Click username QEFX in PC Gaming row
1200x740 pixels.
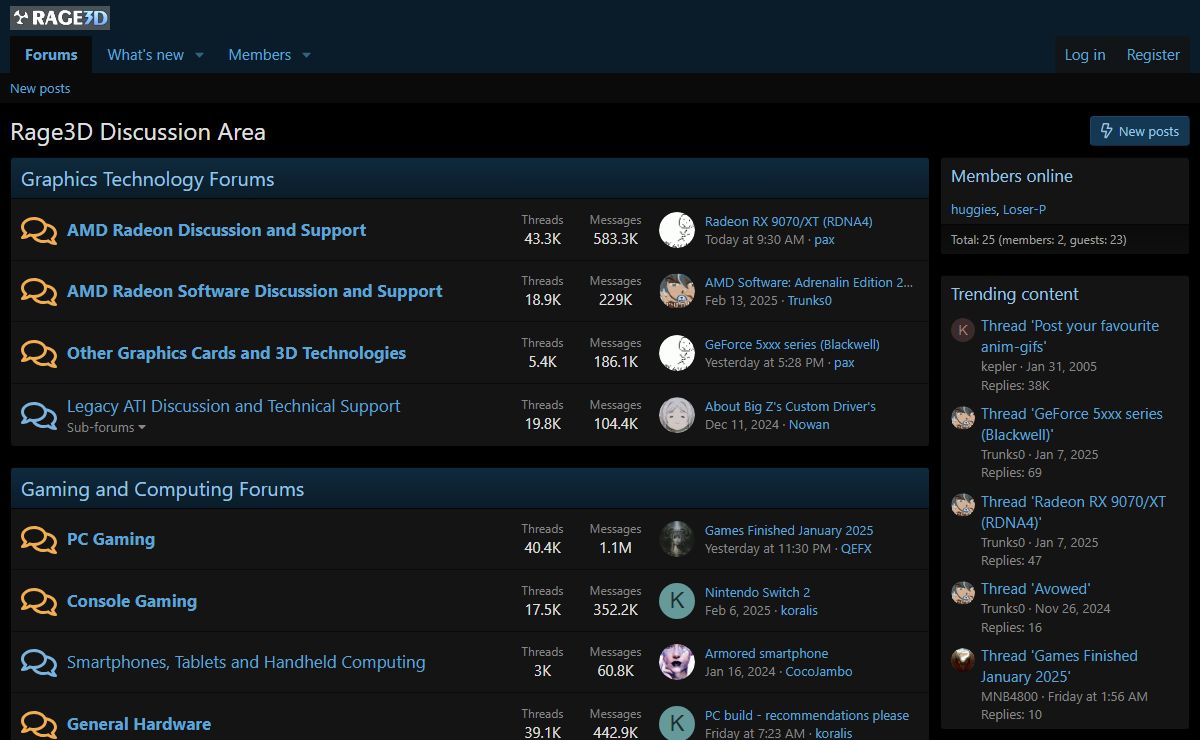856,549
